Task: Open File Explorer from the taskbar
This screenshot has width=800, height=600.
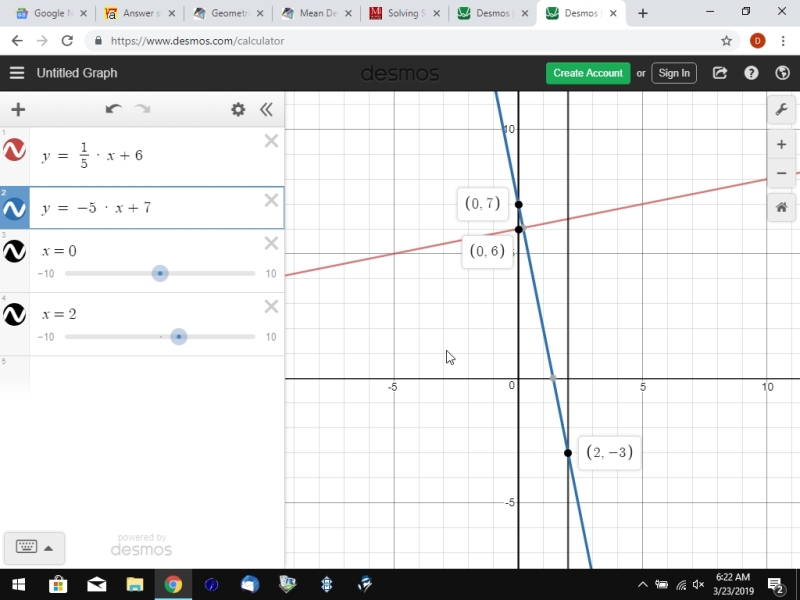Action: [135, 584]
